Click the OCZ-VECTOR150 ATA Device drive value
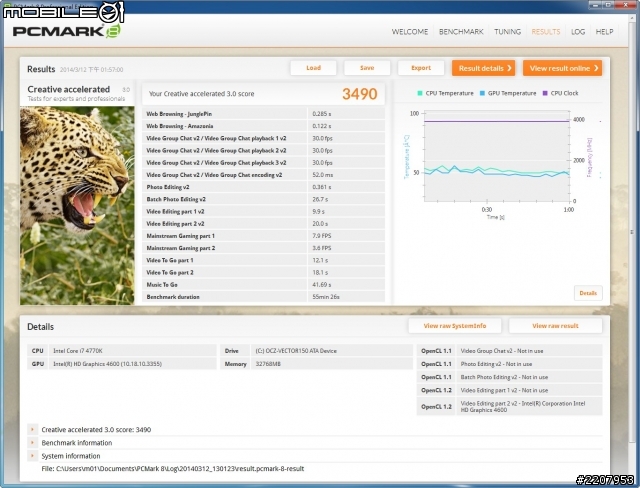Viewport: 640px width, 488px height. point(296,350)
